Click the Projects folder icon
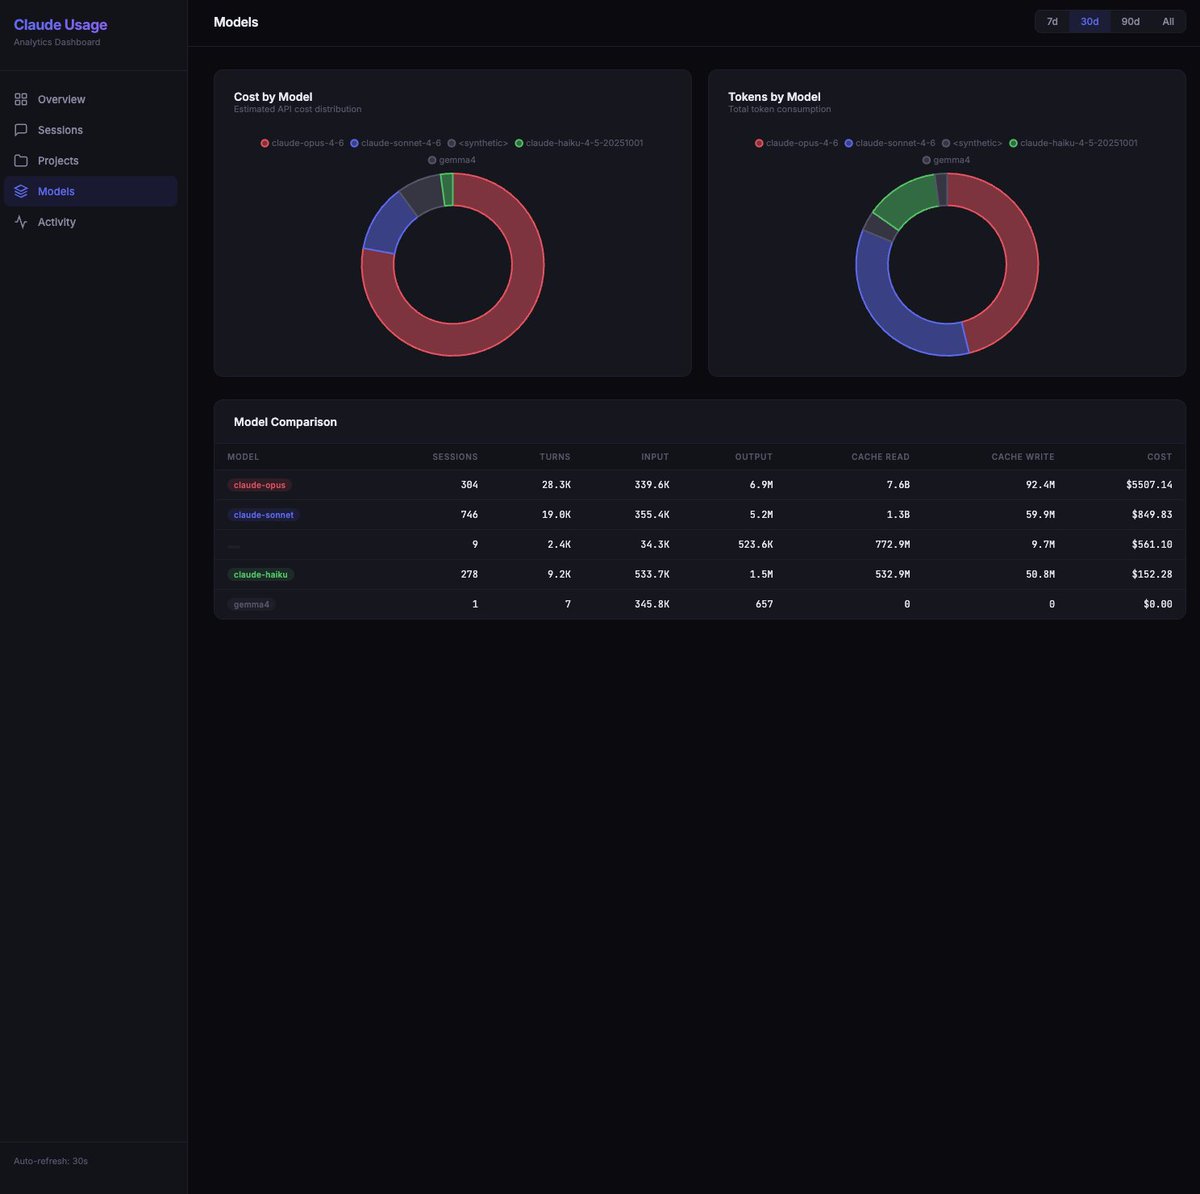Viewport: 1200px width, 1194px height. click(21, 160)
